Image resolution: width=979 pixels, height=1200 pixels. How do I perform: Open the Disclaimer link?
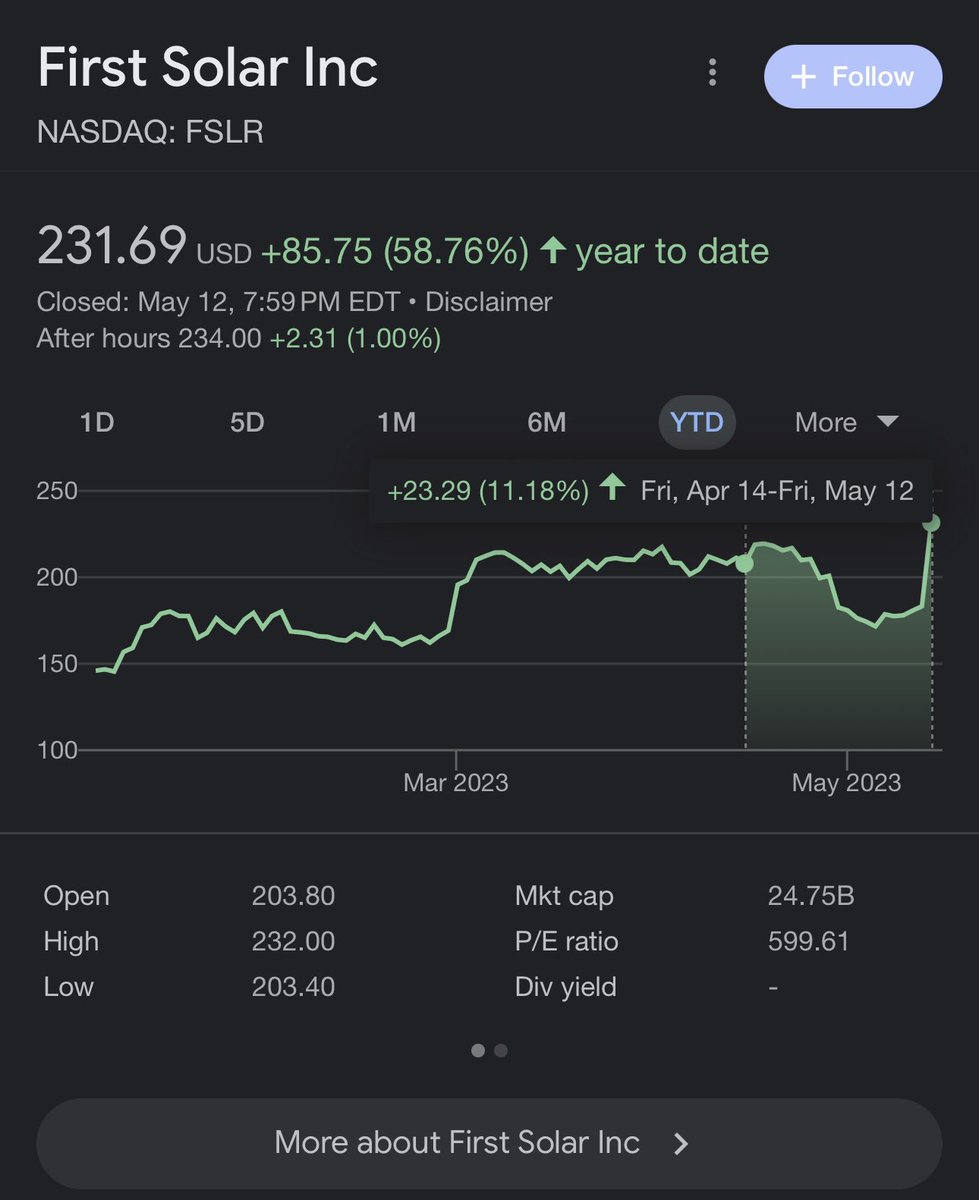(x=489, y=302)
